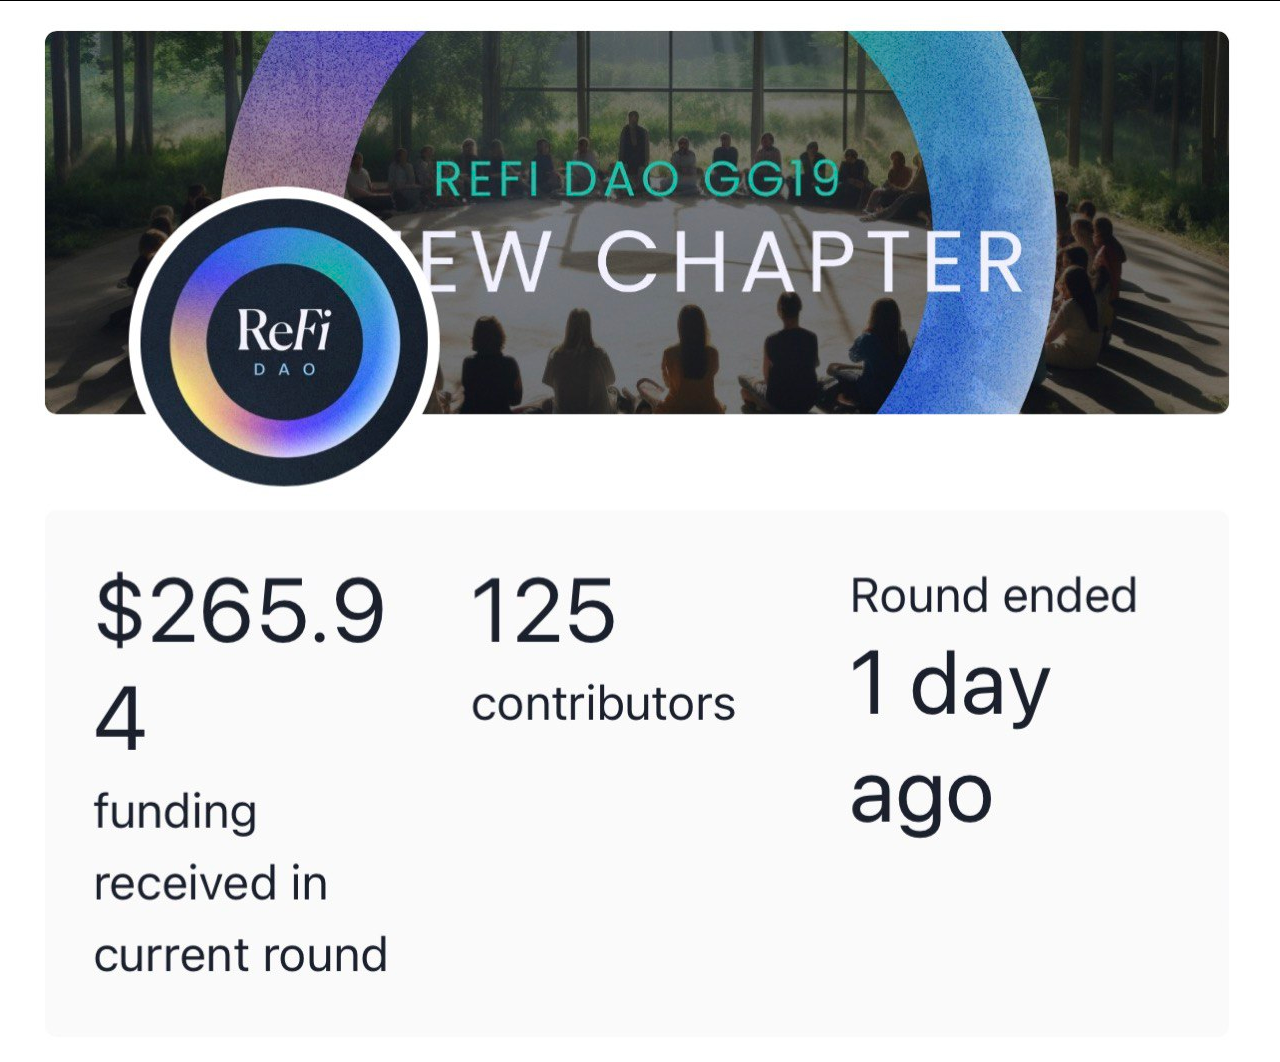Click the ReFi DAO circular logo
This screenshot has height=1062, width=1280.
284,337
